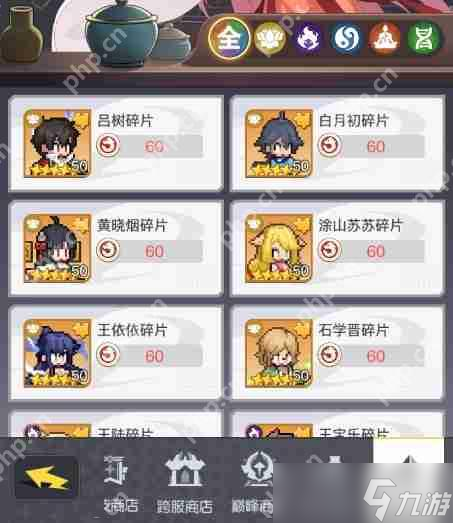Viewport: 453px width, 523px height.
Task: Click the yellow back arrow button
Action: (x=46, y=477)
